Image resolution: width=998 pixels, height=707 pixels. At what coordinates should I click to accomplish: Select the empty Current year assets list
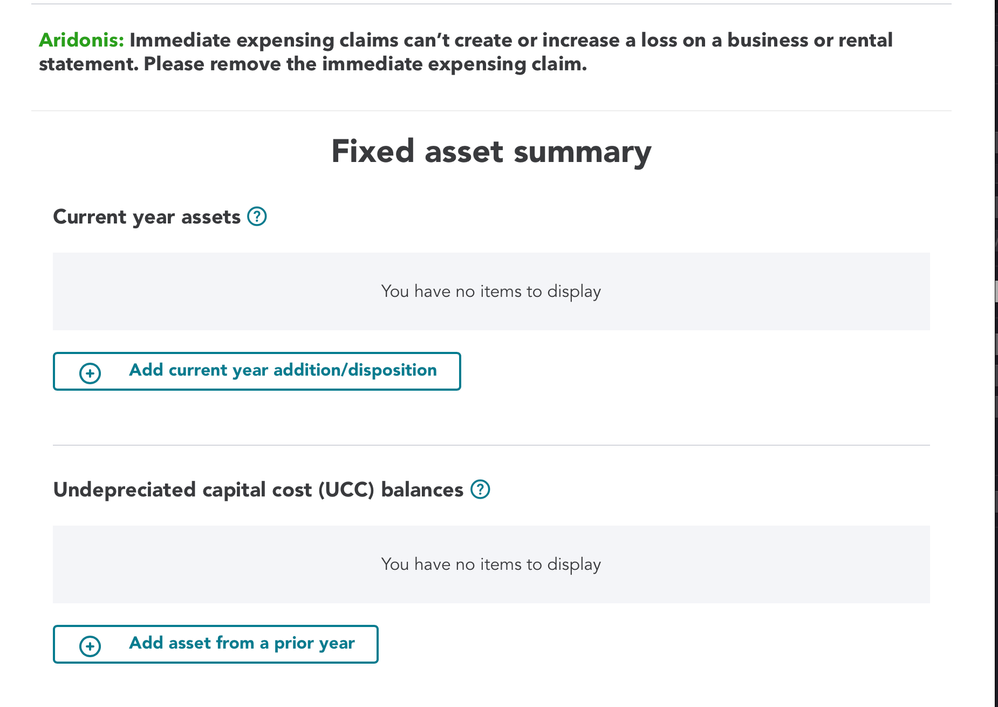coord(491,291)
